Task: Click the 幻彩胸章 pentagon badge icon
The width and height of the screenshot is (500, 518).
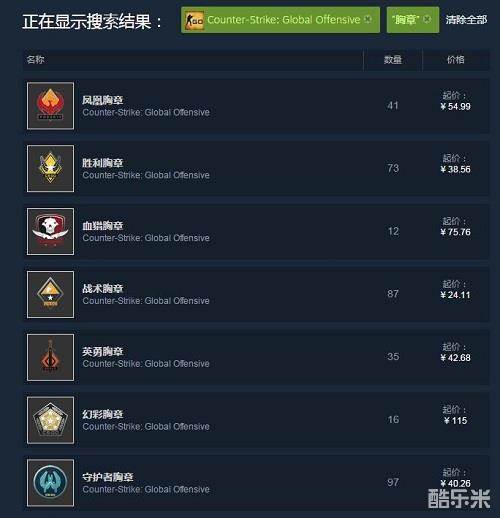Action: [x=50, y=420]
